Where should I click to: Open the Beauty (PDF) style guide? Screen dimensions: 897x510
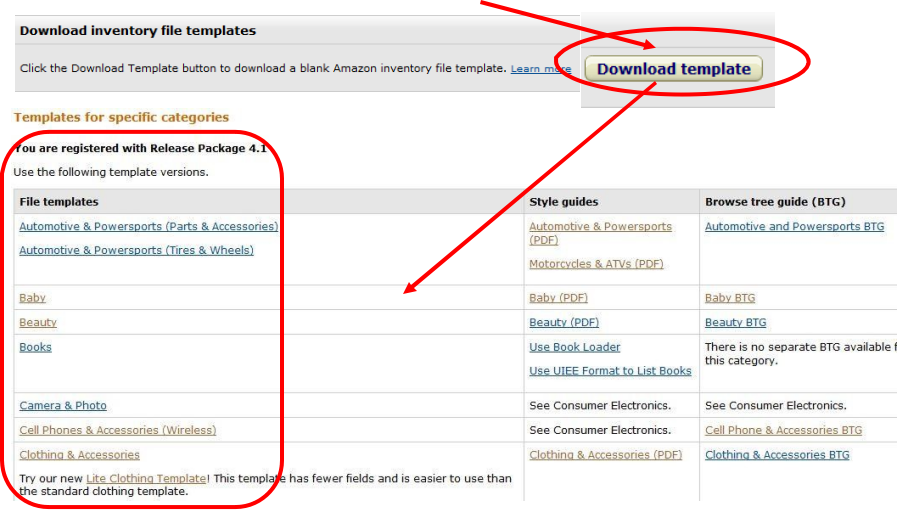click(564, 322)
